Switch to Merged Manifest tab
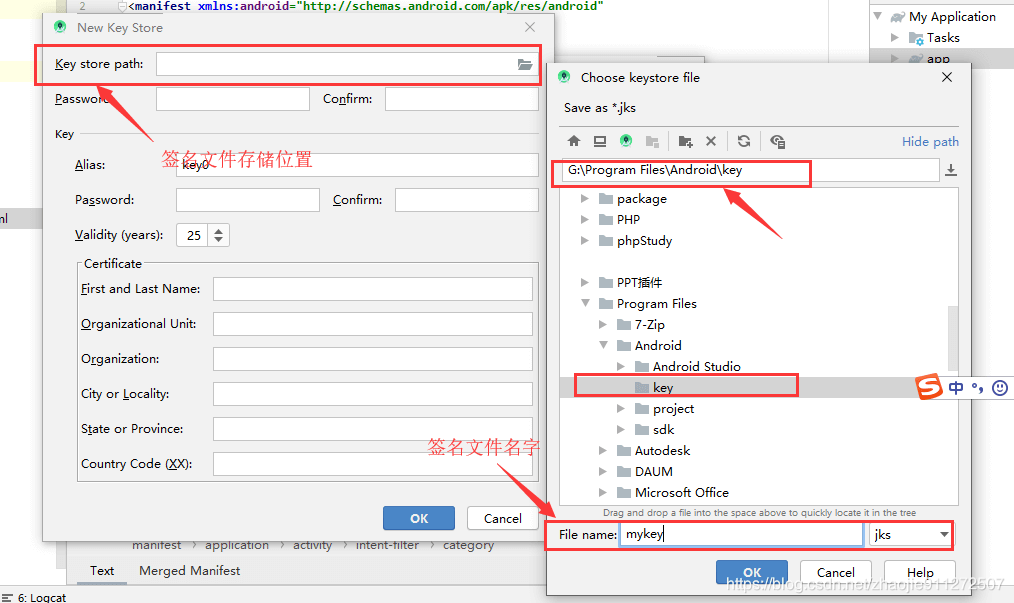Image resolution: width=1014 pixels, height=603 pixels. pyautogui.click(x=189, y=571)
